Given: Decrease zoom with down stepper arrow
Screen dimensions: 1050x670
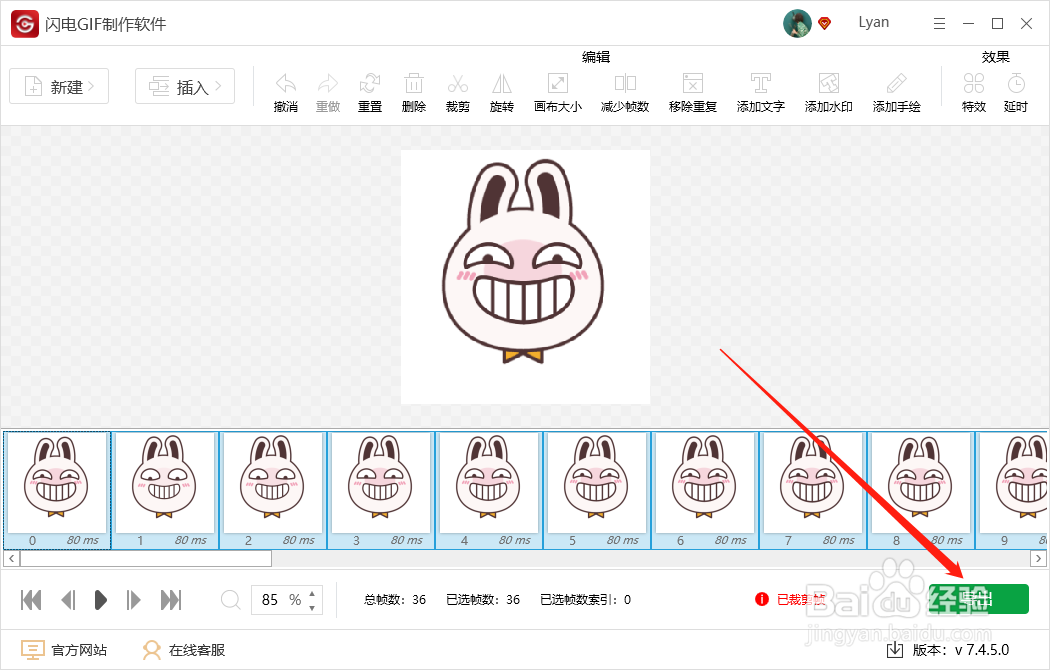Looking at the screenshot, I should tap(313, 608).
